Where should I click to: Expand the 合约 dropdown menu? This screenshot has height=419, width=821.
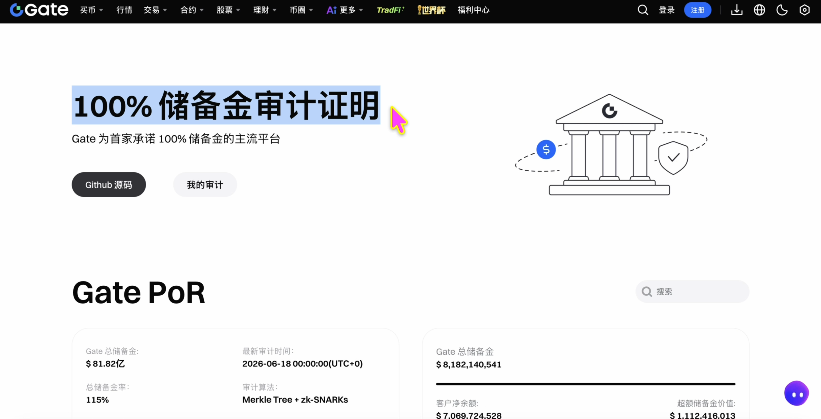coord(192,10)
